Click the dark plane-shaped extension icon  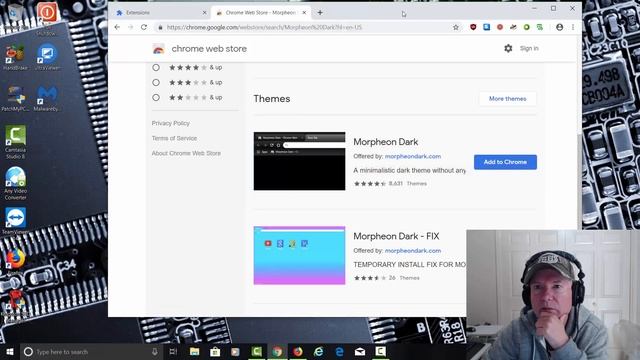pyautogui.click(x=513, y=27)
